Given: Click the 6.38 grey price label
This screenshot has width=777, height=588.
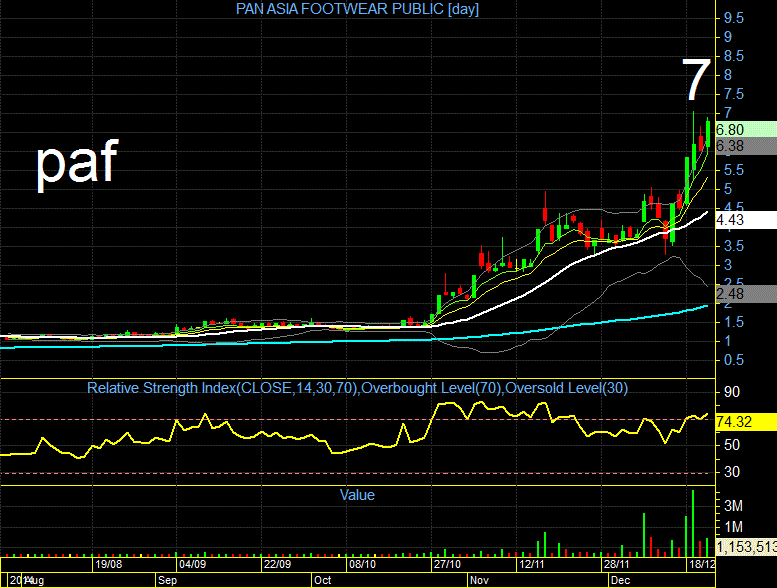Looking at the screenshot, I should point(746,146).
